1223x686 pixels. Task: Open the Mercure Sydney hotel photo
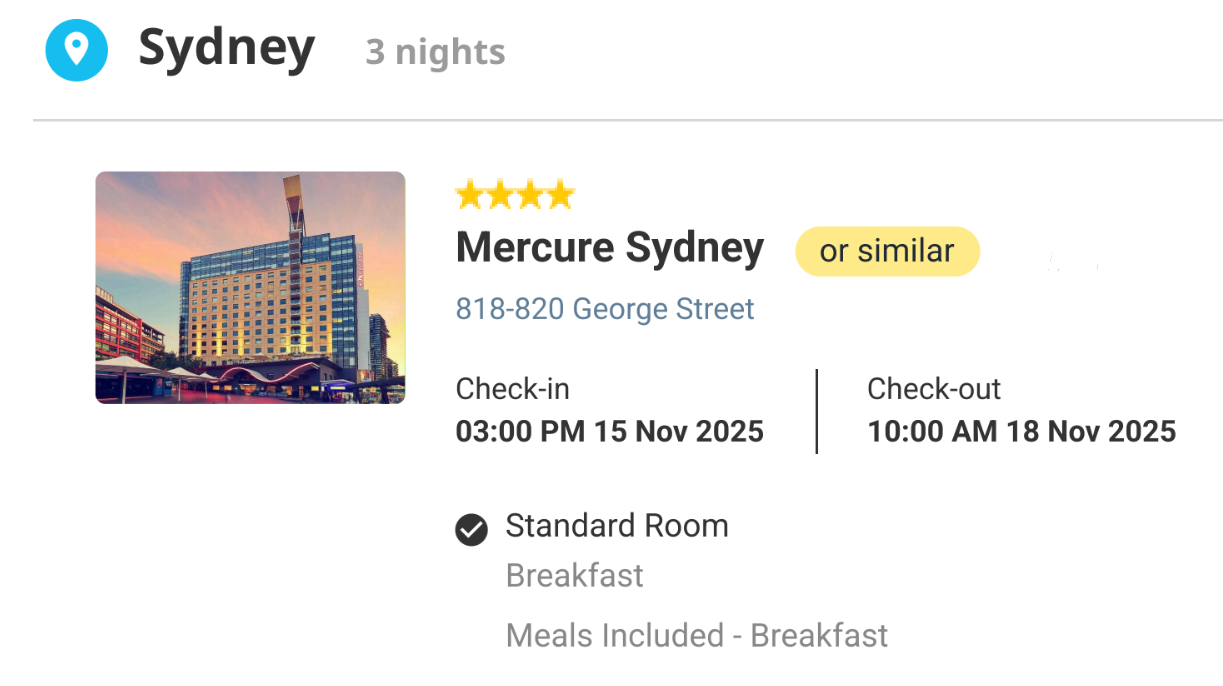pos(250,288)
